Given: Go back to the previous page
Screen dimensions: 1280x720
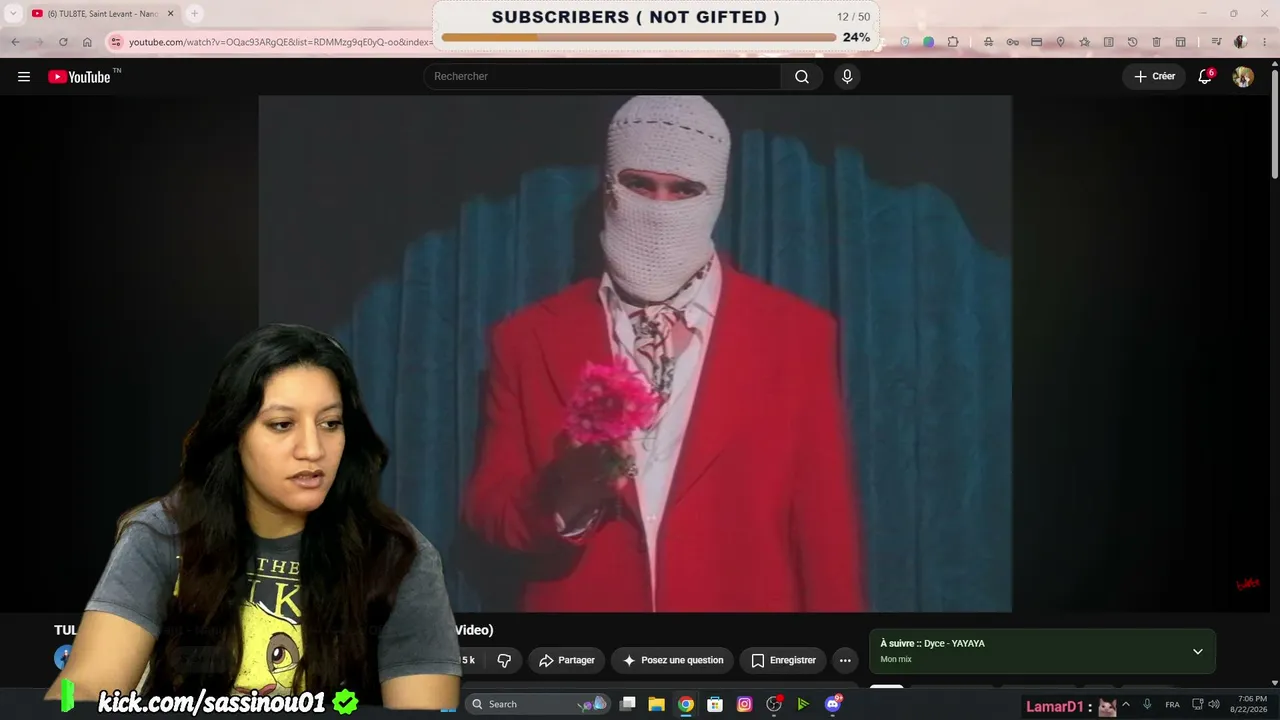Looking at the screenshot, I should [x=15, y=42].
